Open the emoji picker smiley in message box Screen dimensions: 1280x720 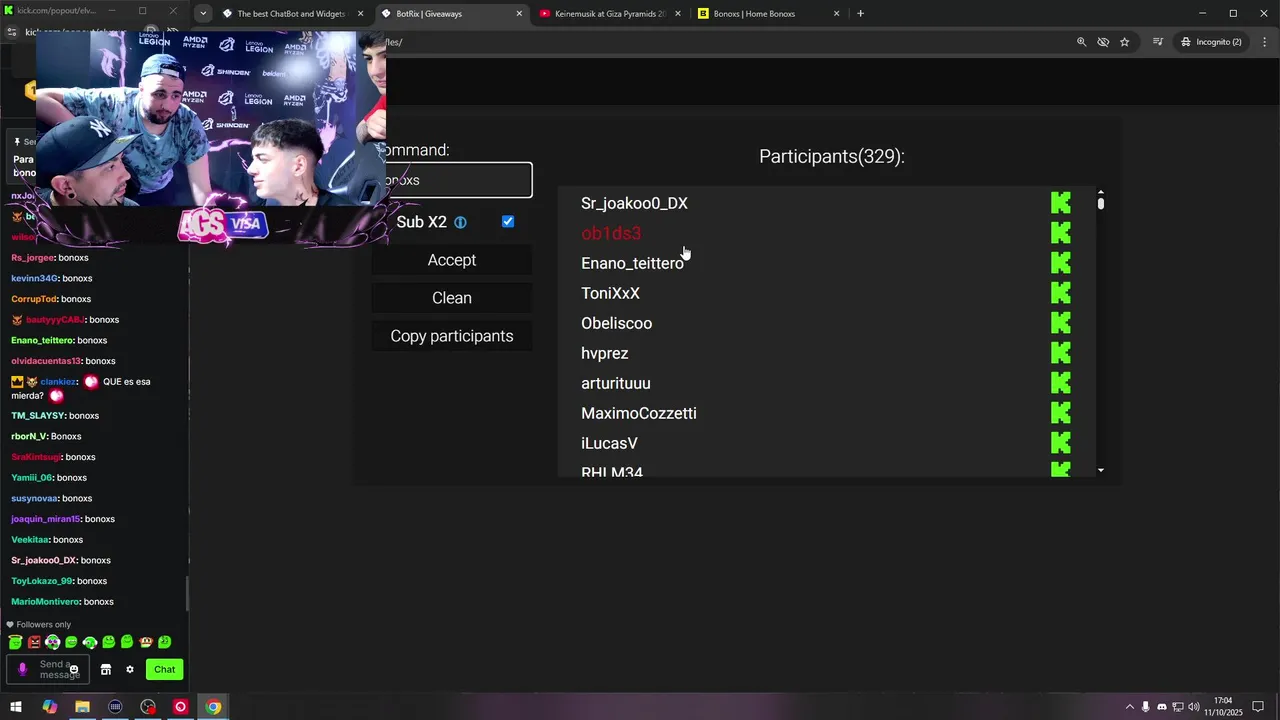(73, 670)
